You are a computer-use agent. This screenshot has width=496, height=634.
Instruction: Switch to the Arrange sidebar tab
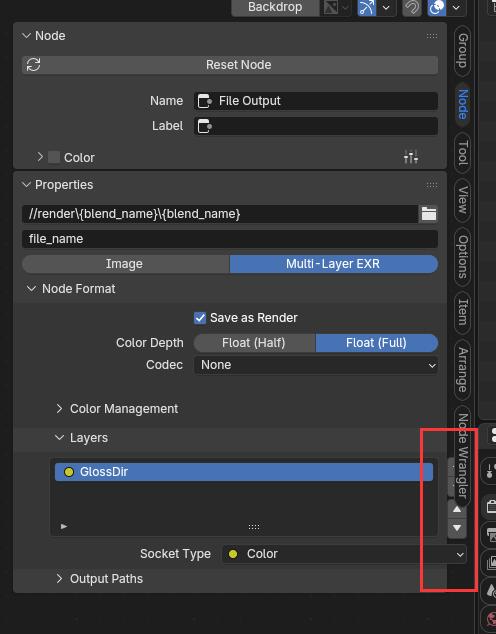tap(463, 370)
